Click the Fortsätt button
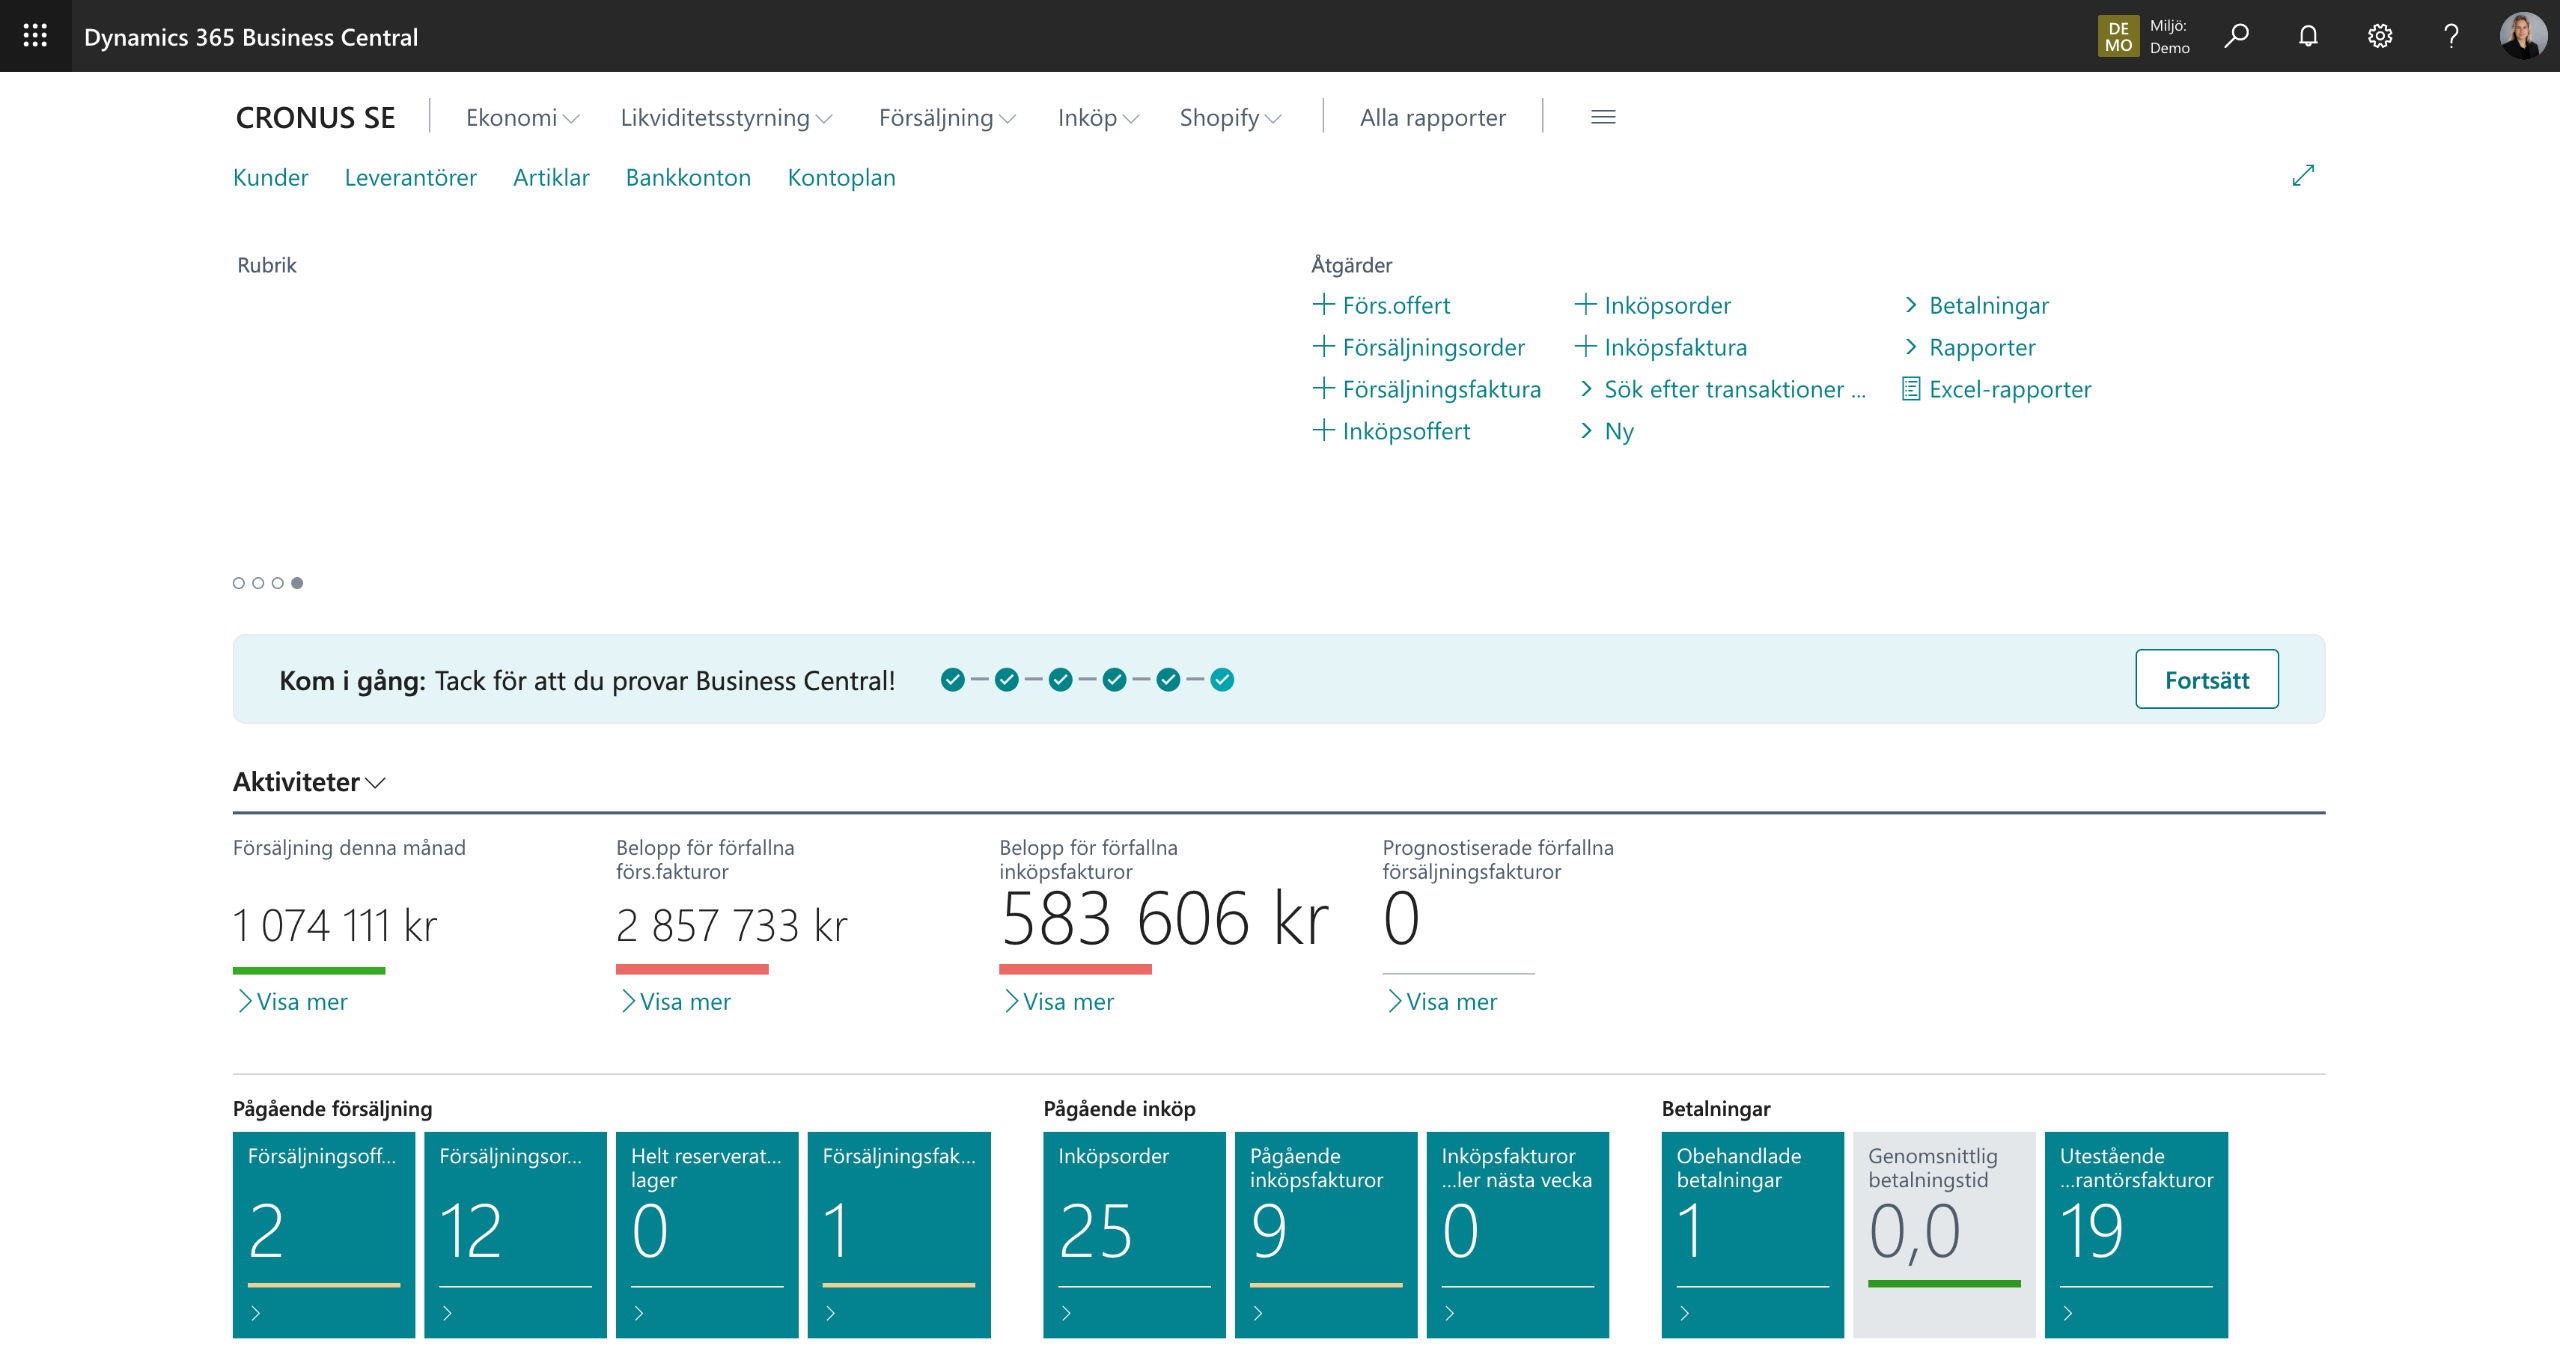Viewport: 2560px width, 1350px height. [x=2206, y=680]
